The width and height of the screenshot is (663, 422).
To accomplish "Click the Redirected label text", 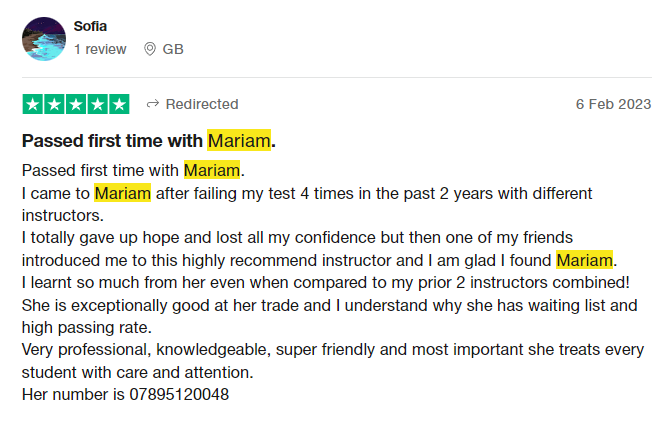I will (x=202, y=104).
